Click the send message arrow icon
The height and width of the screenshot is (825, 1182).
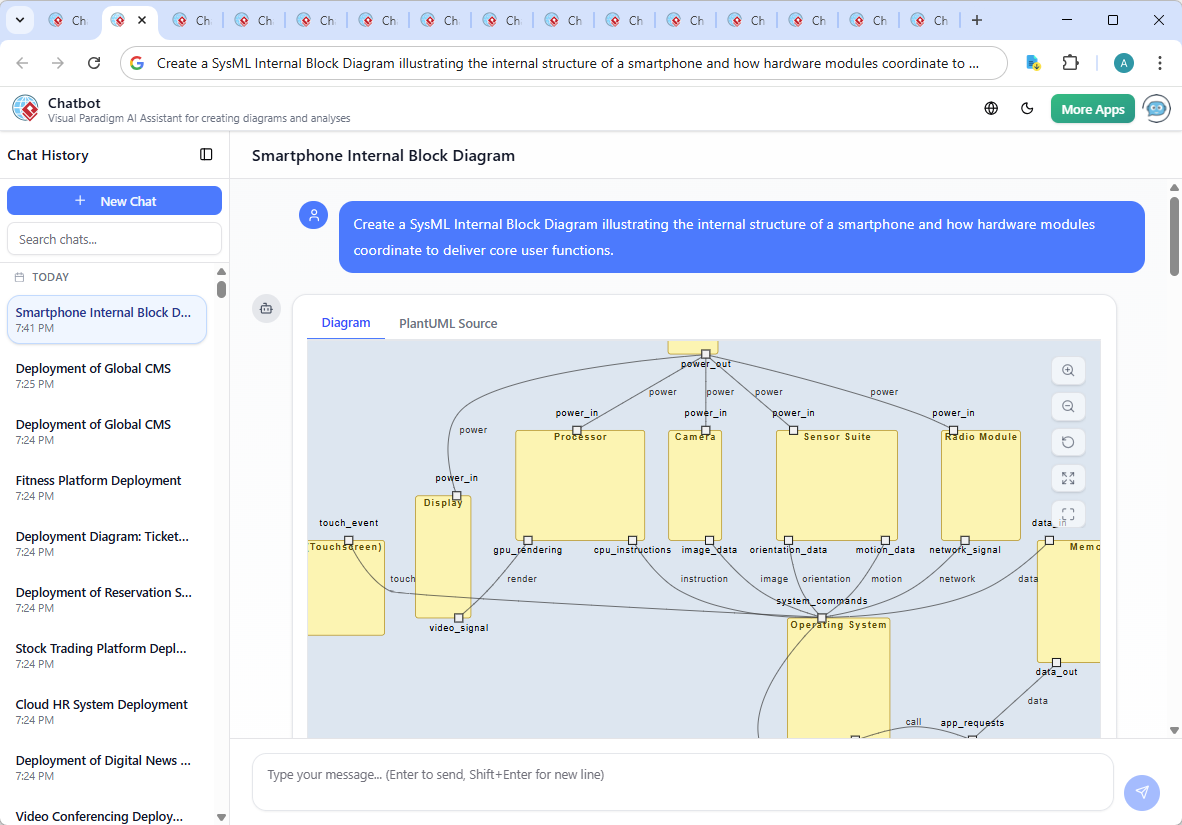point(1141,792)
